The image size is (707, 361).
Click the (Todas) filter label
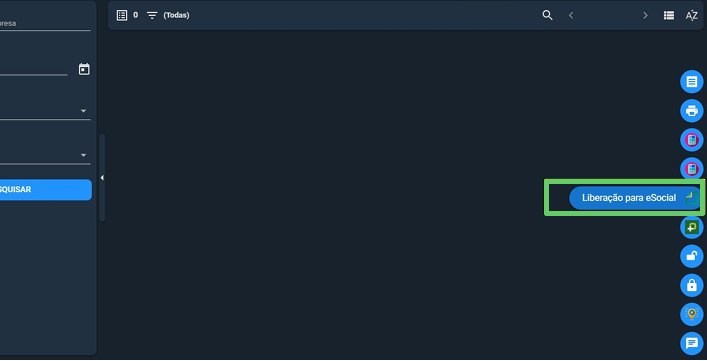(x=176, y=15)
